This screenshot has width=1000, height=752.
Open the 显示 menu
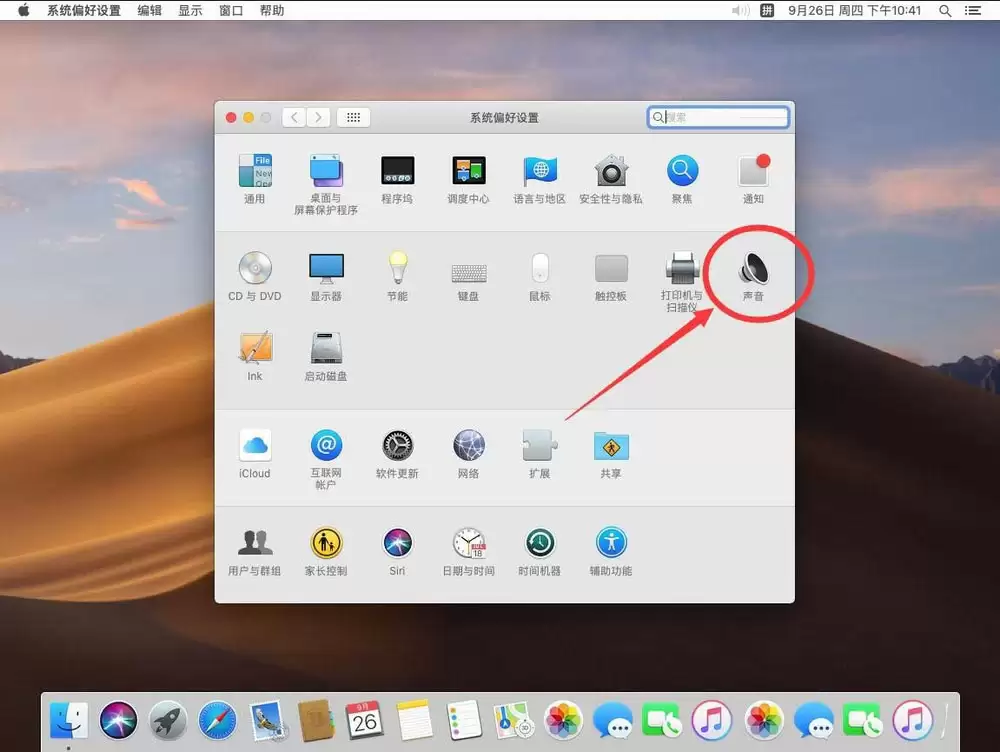[x=190, y=10]
